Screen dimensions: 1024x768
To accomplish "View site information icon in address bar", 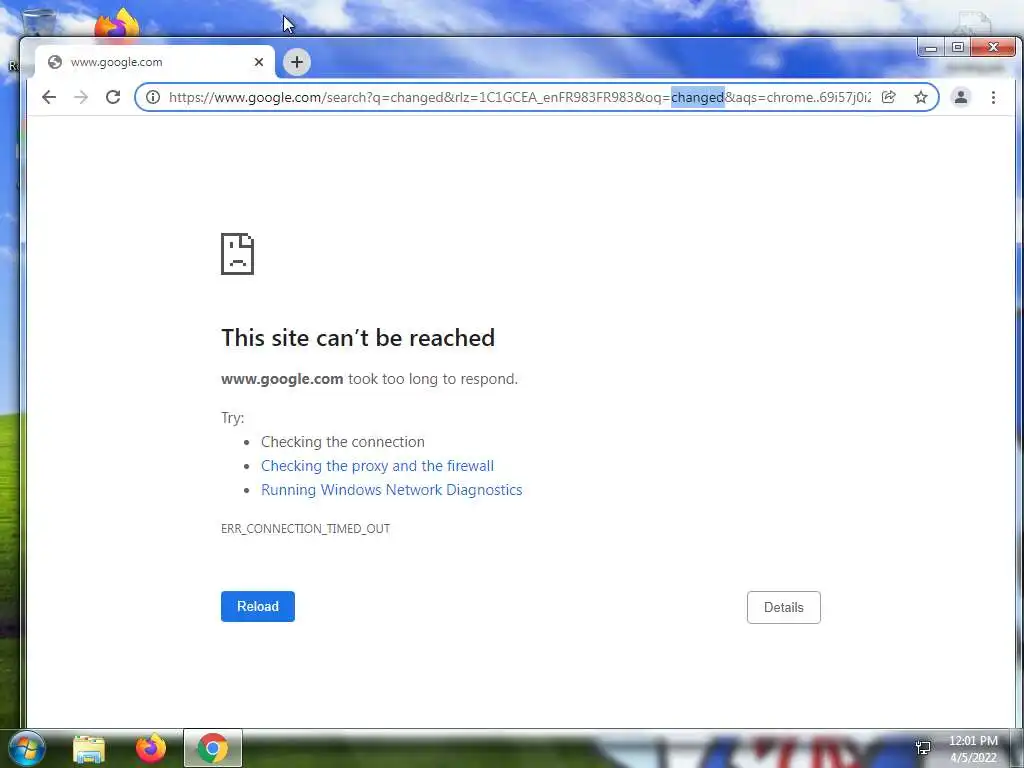I will point(153,97).
